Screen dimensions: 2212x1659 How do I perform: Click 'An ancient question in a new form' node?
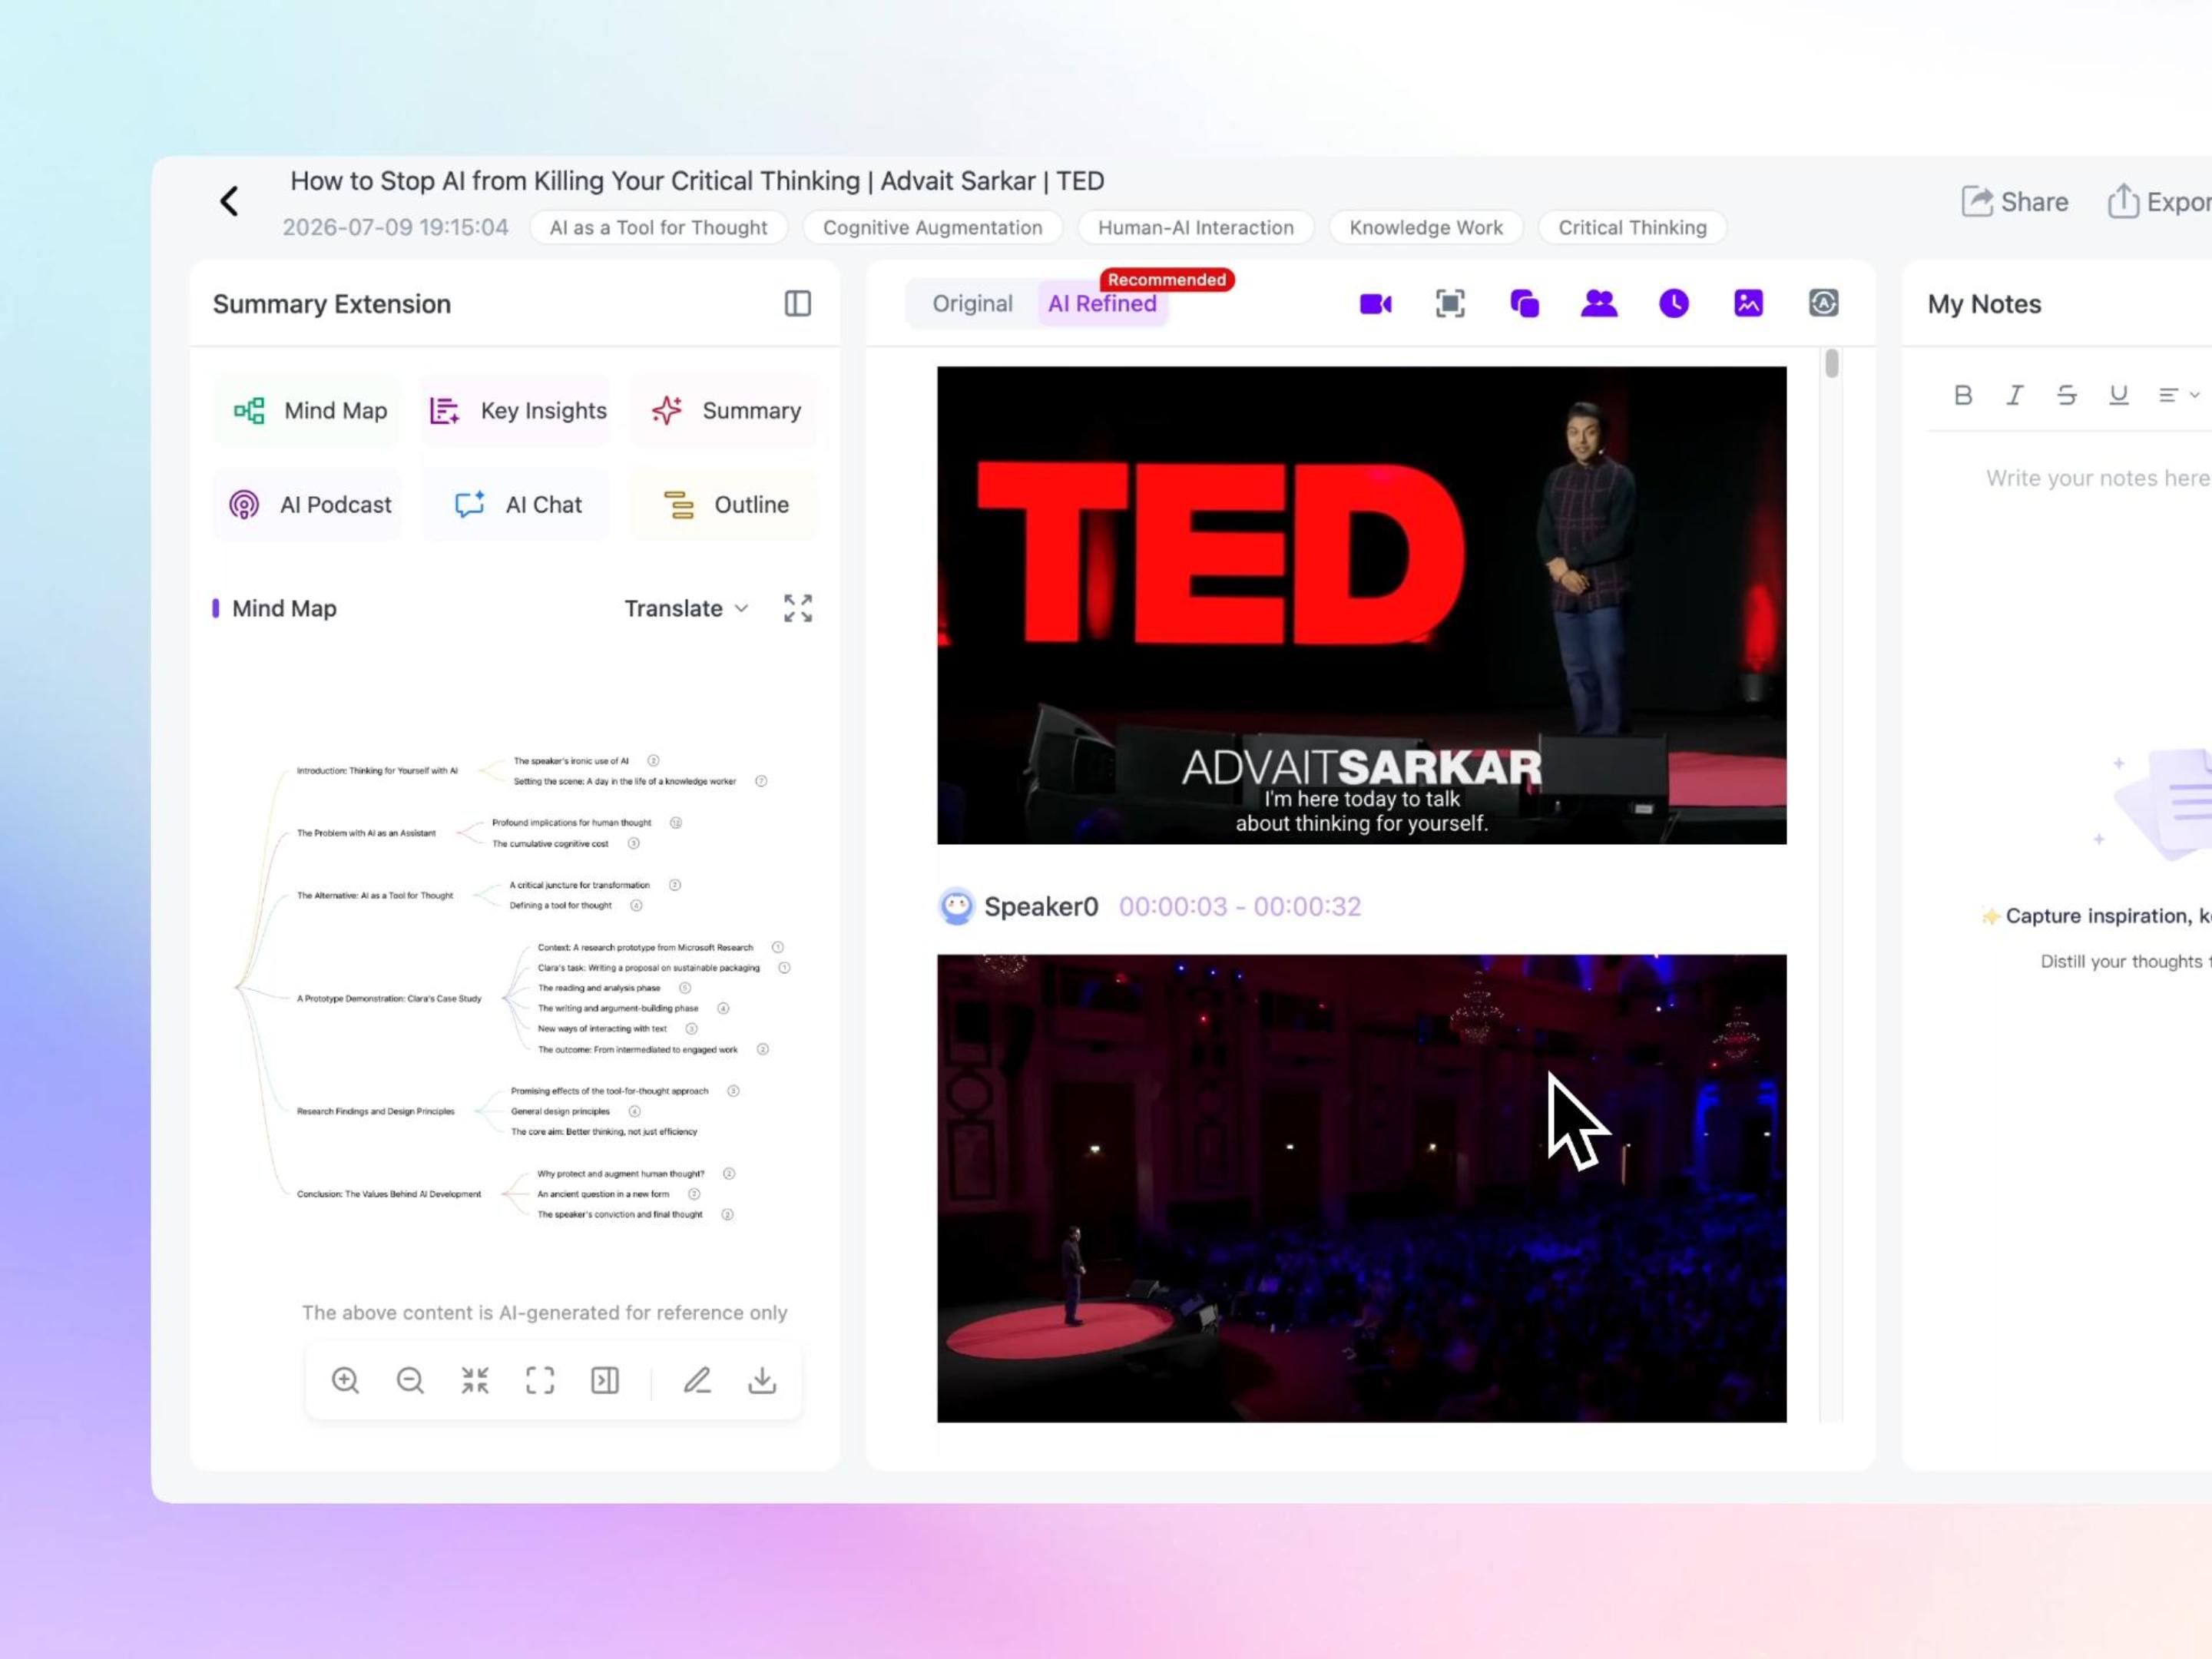coord(603,1194)
